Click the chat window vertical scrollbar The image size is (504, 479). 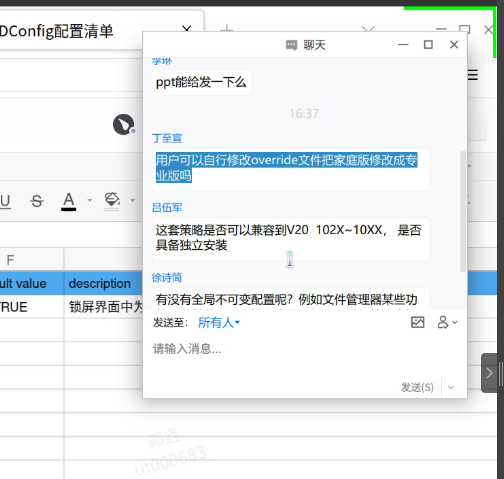[x=463, y=211]
